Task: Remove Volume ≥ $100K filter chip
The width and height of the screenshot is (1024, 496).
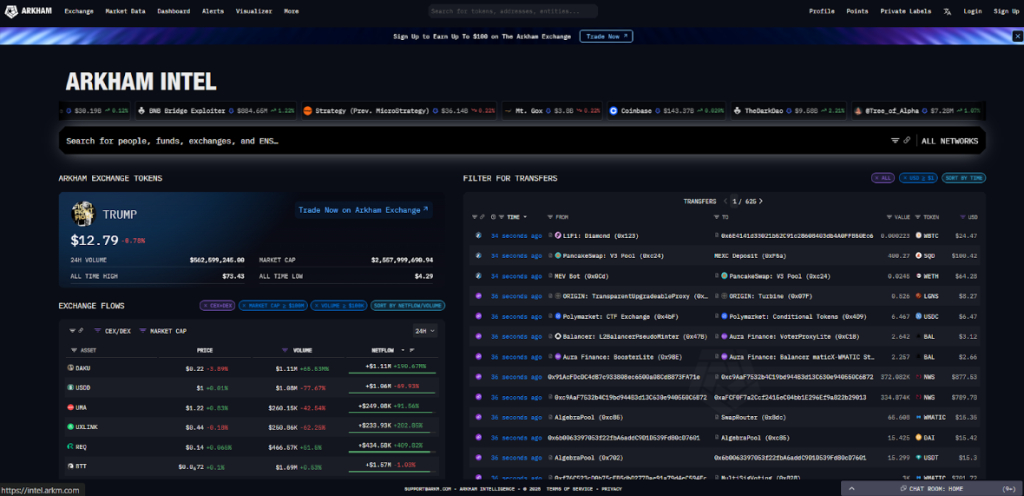Action: coord(338,305)
